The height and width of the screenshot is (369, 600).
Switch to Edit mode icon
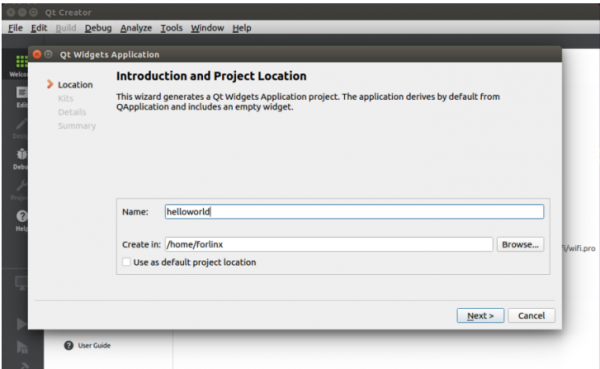[x=21, y=93]
